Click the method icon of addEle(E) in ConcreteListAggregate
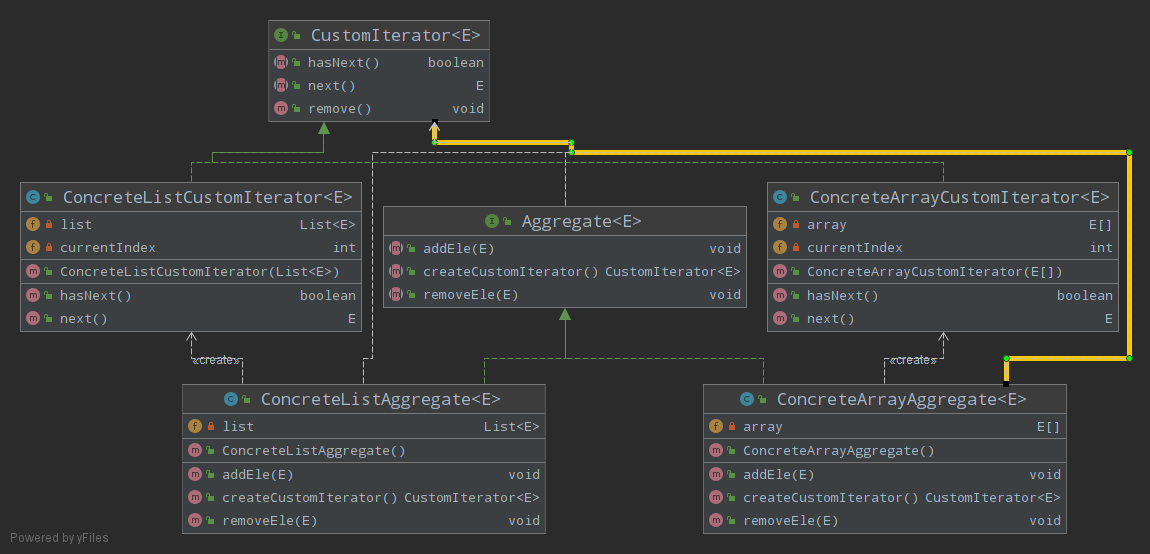This screenshot has width=1150, height=554. 194,475
